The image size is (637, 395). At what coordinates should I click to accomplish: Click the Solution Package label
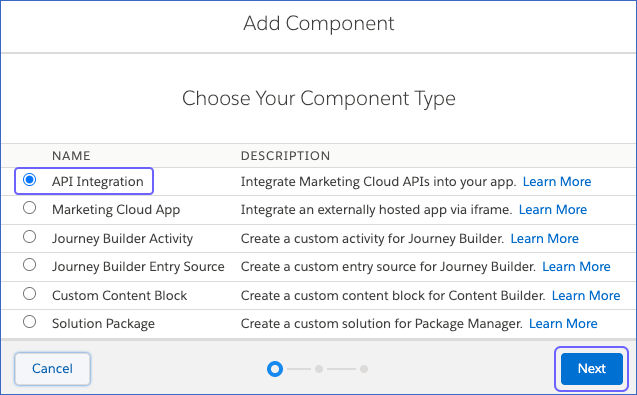(103, 323)
